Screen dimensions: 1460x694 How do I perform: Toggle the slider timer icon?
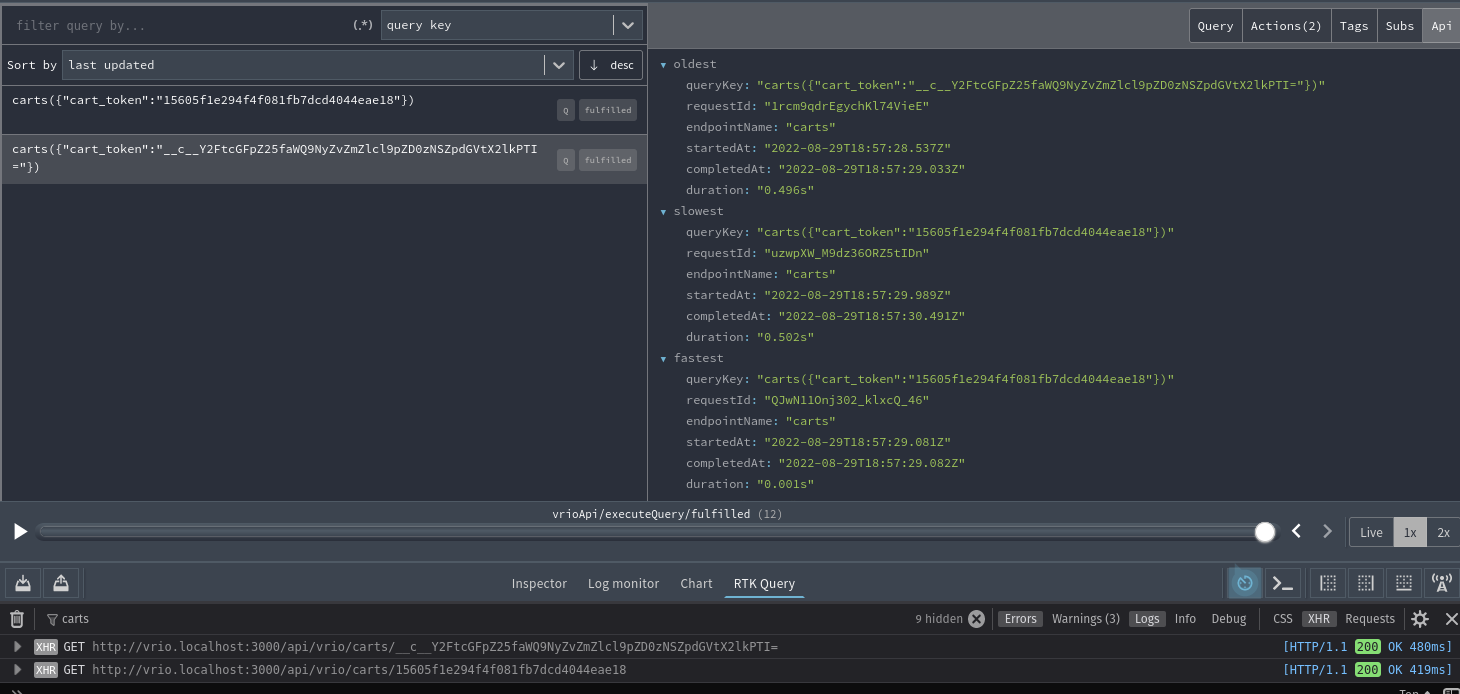1245,583
